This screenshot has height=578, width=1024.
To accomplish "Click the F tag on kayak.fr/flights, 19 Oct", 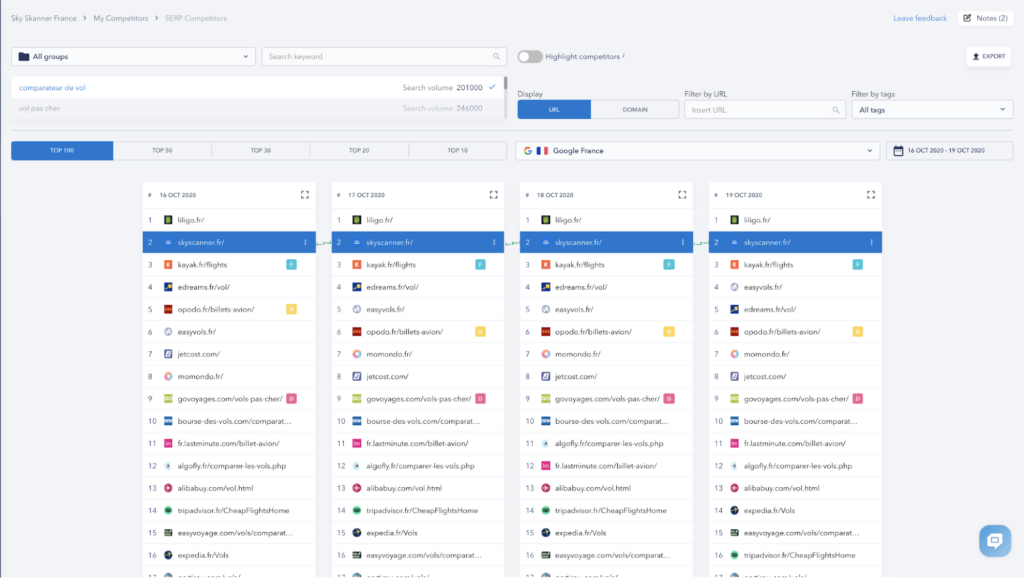I will point(857,265).
